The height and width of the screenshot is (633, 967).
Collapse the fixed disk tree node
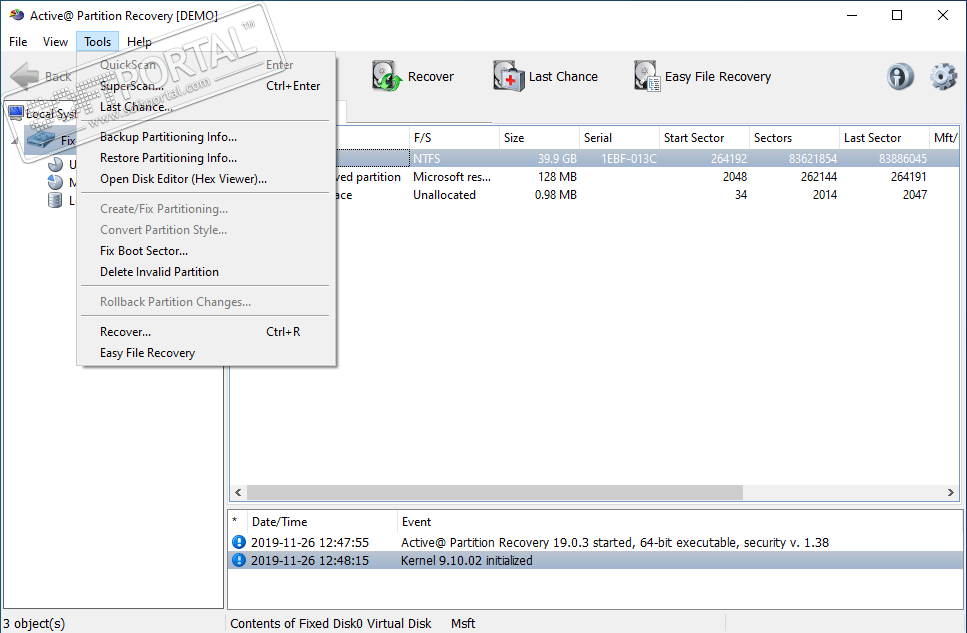(15, 141)
